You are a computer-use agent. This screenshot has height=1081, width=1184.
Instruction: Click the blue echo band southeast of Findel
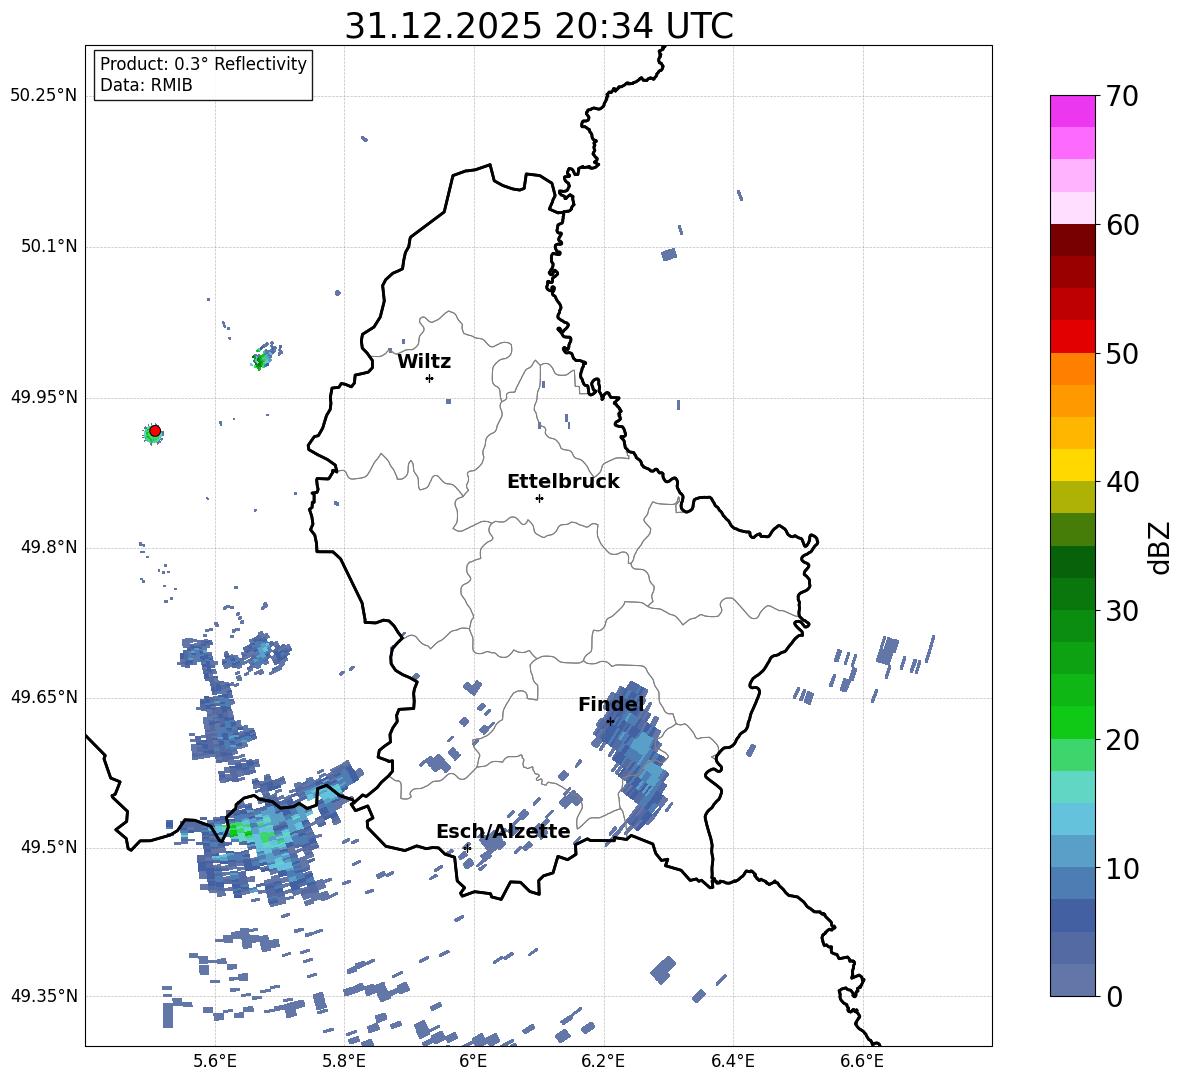pyautogui.click(x=633, y=756)
